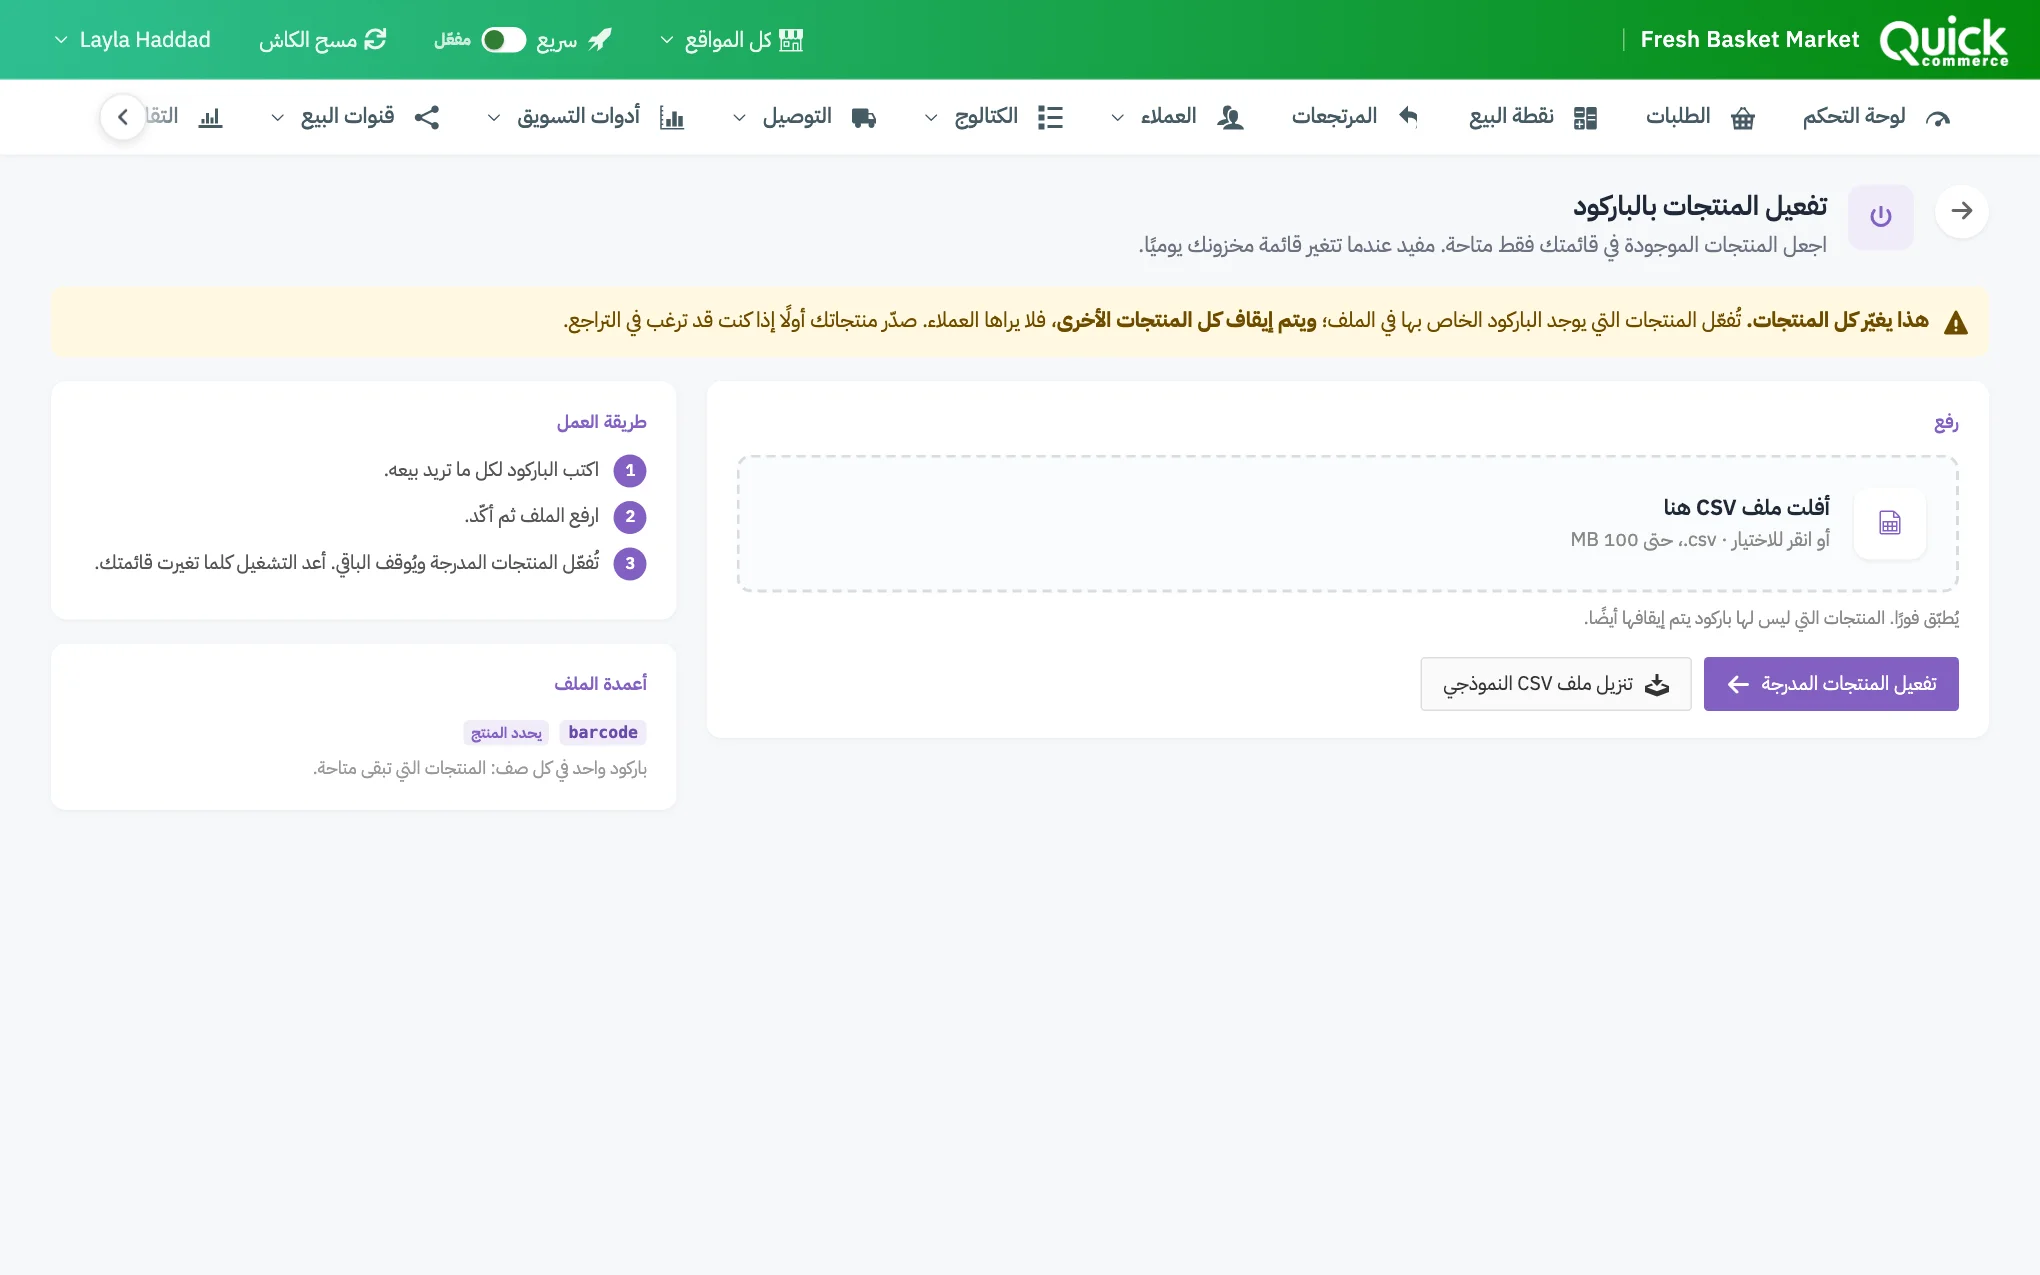The width and height of the screenshot is (2040, 1275).
Task: Expand the قنوات البيع menu chevron
Action: pyautogui.click(x=278, y=118)
